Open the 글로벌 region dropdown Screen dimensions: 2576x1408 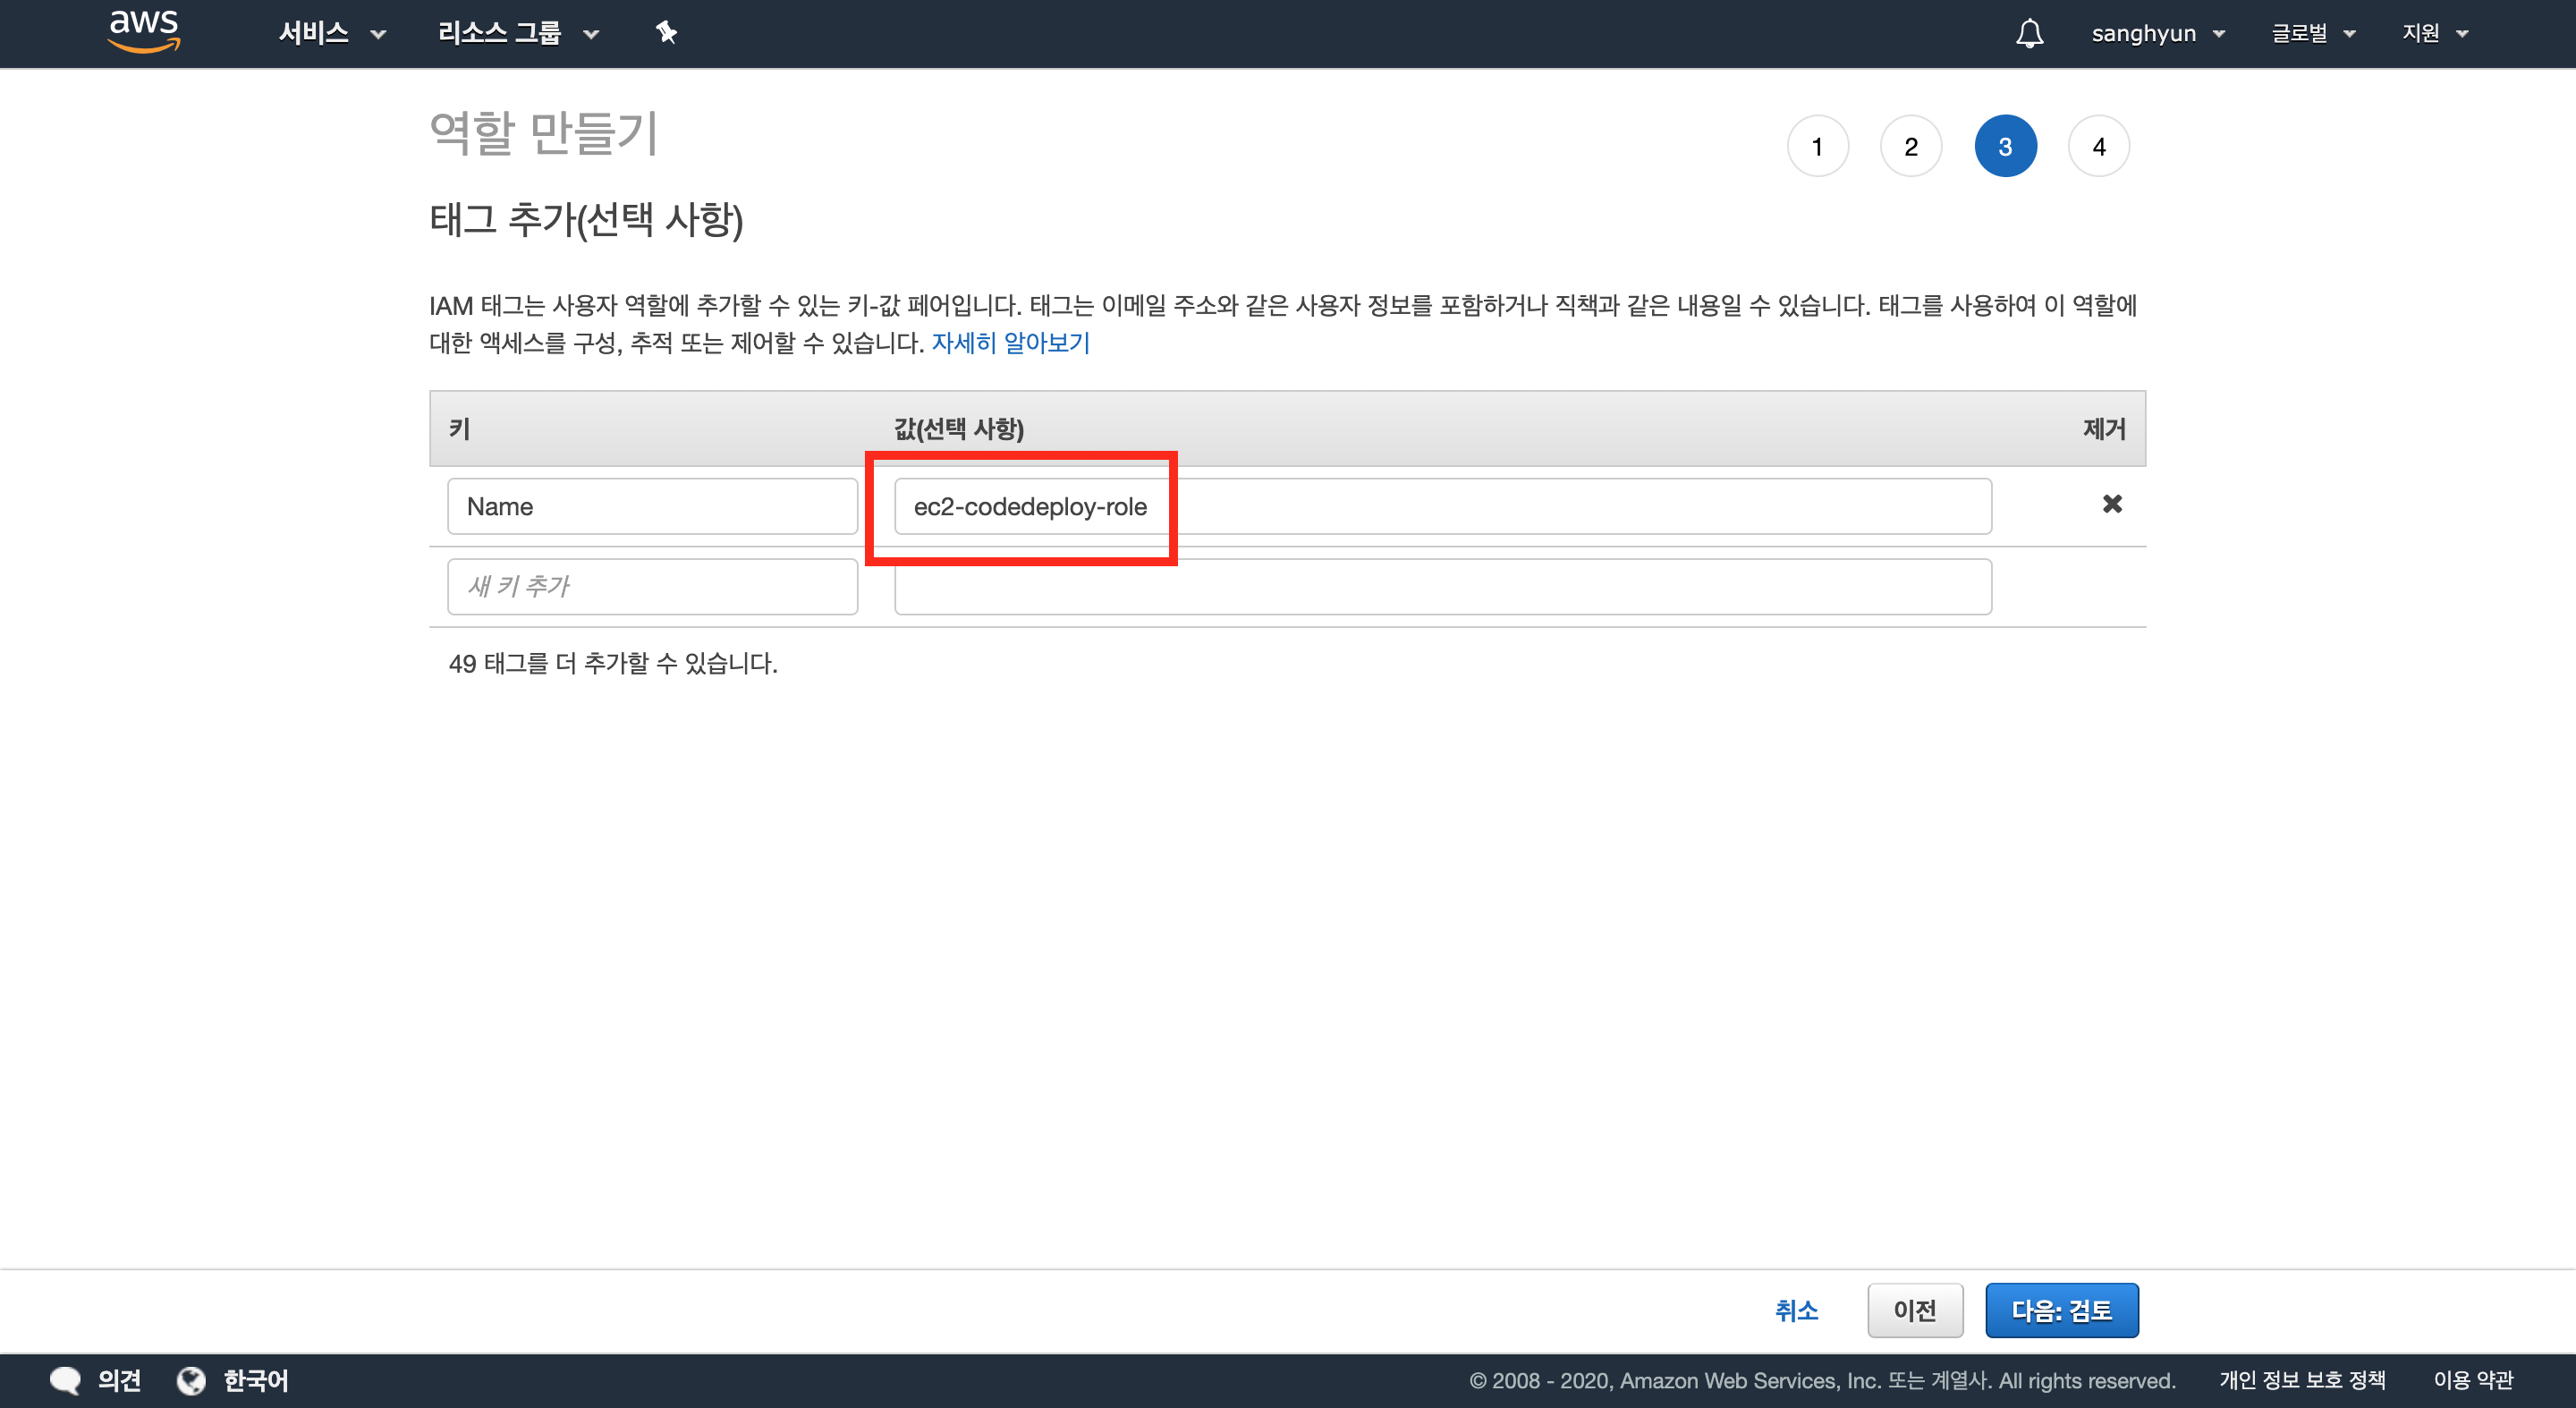point(2312,33)
